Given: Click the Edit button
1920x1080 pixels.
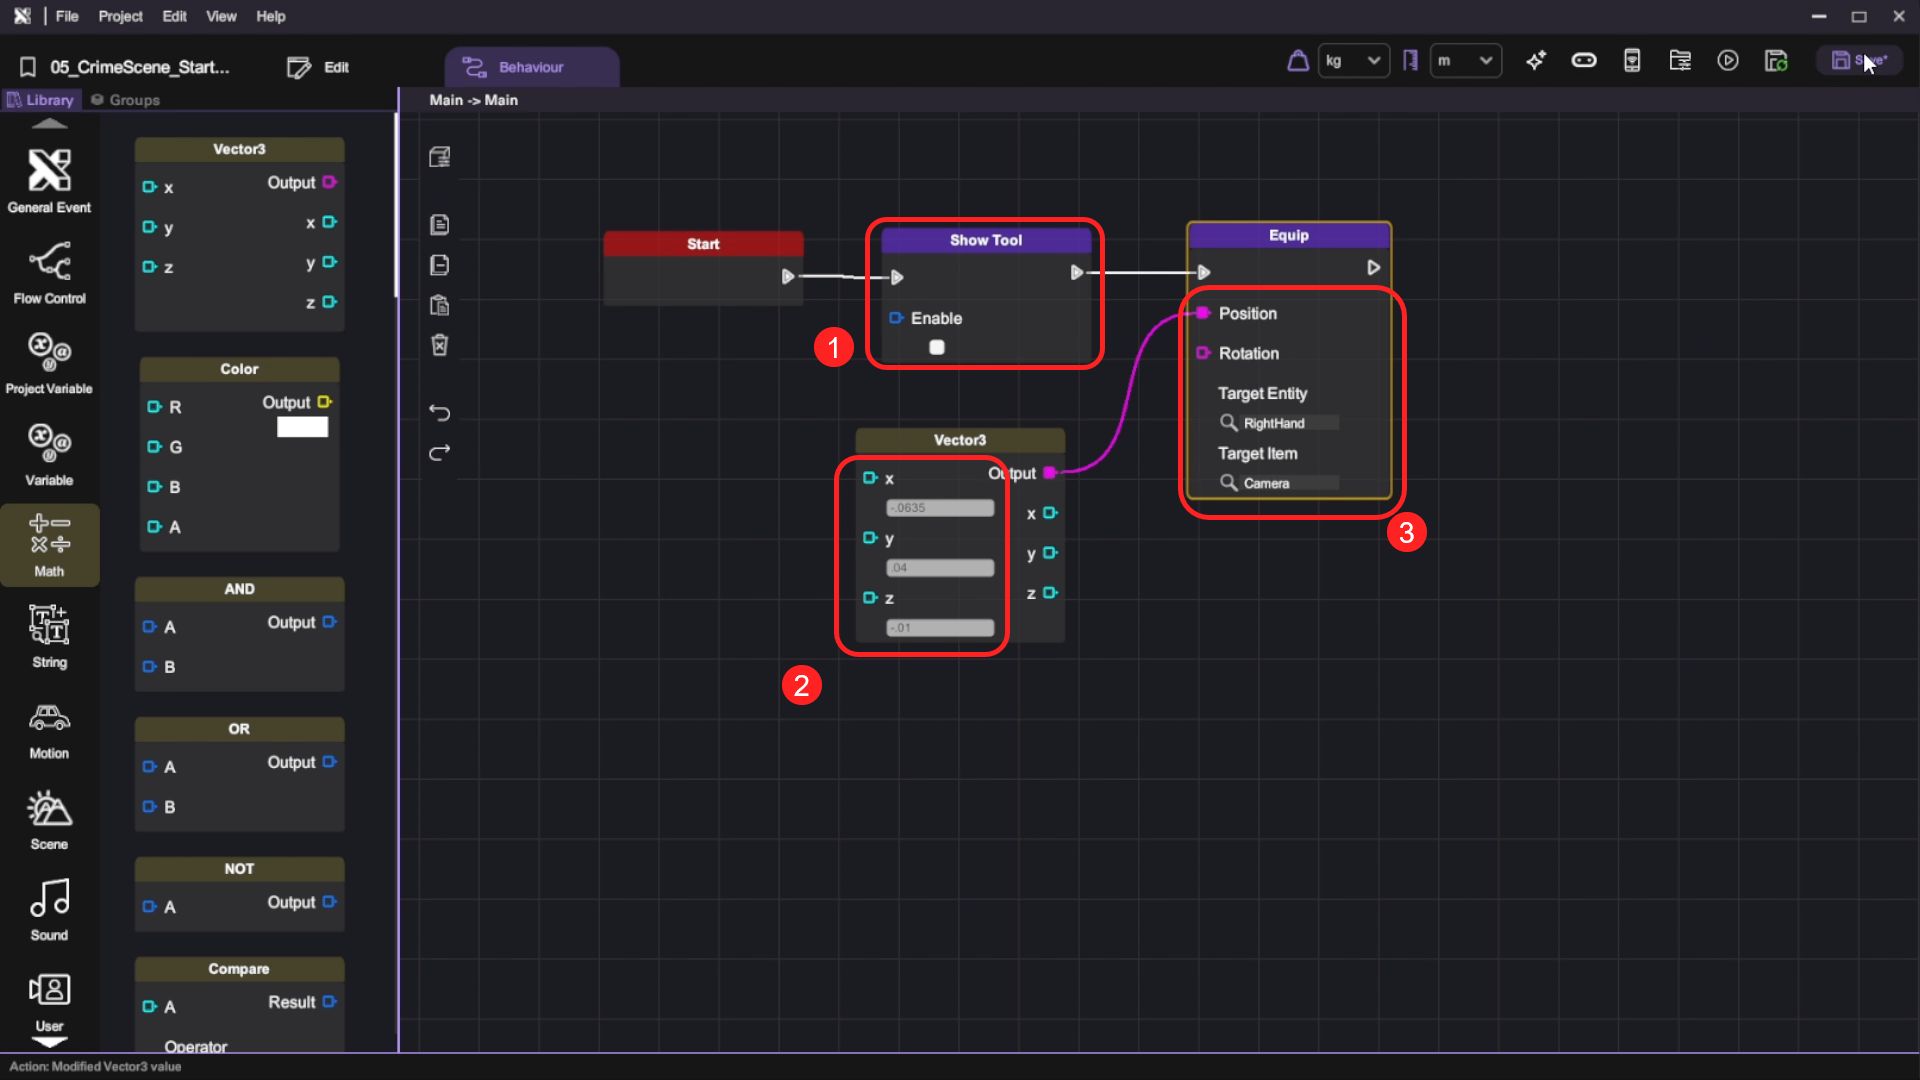Looking at the screenshot, I should coord(319,67).
